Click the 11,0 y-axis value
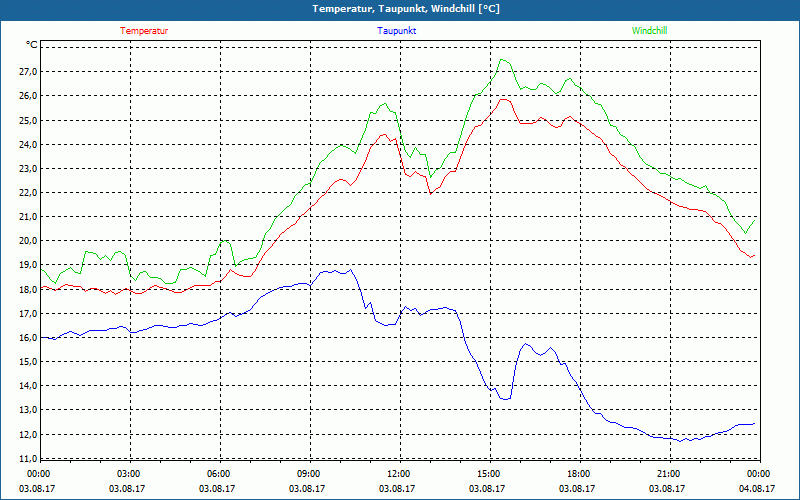Image resolution: width=800 pixels, height=500 pixels. point(28,458)
